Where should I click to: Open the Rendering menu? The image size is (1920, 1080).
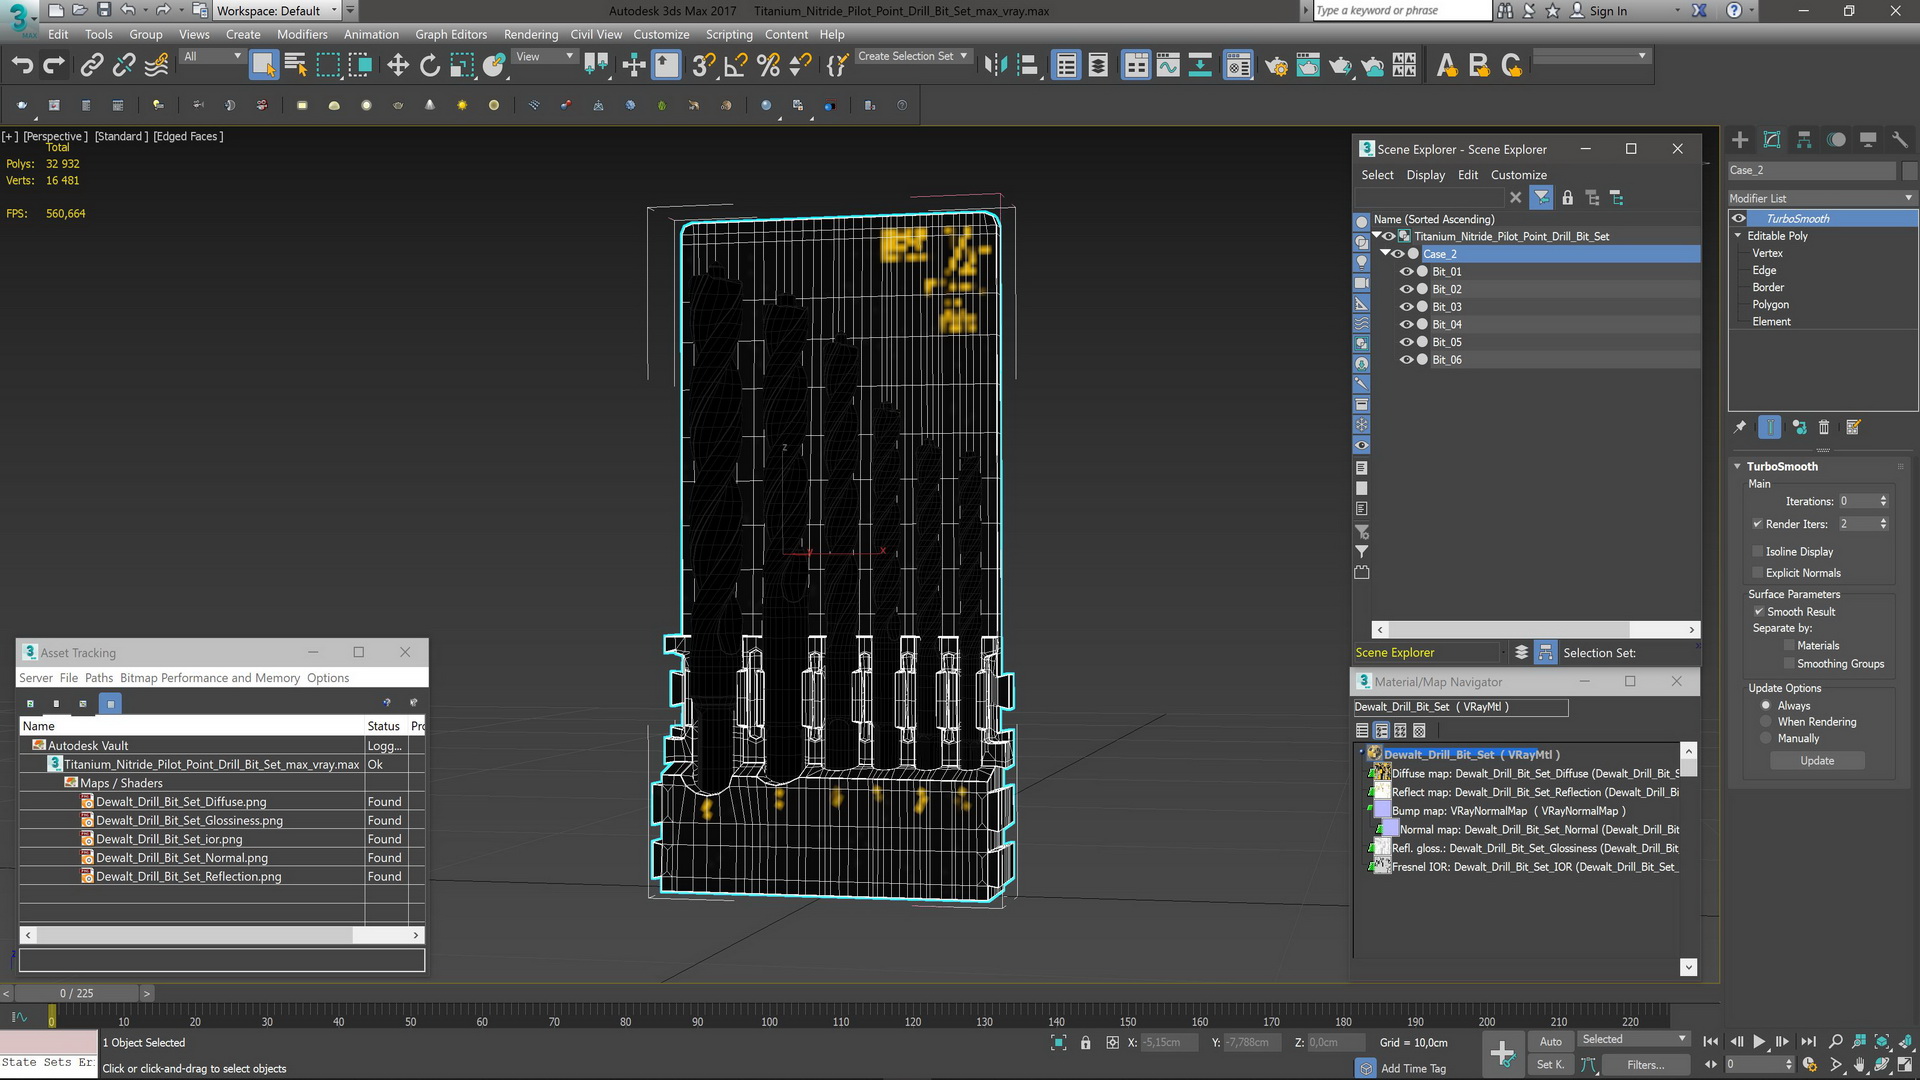tap(531, 34)
